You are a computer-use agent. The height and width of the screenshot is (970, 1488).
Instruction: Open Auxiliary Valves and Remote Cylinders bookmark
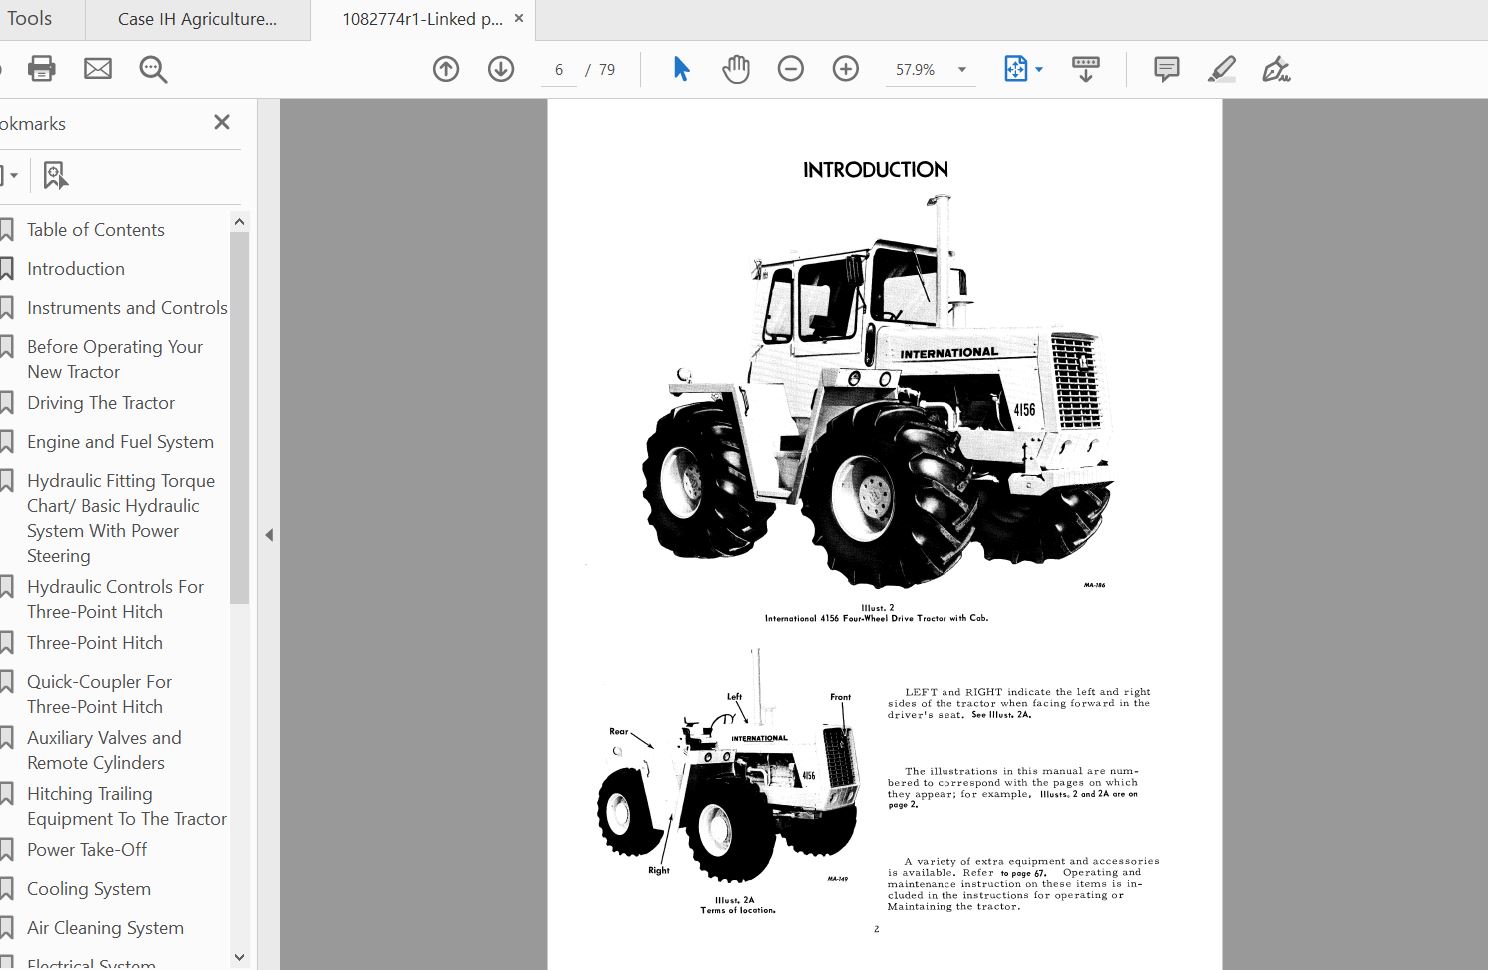tap(104, 750)
